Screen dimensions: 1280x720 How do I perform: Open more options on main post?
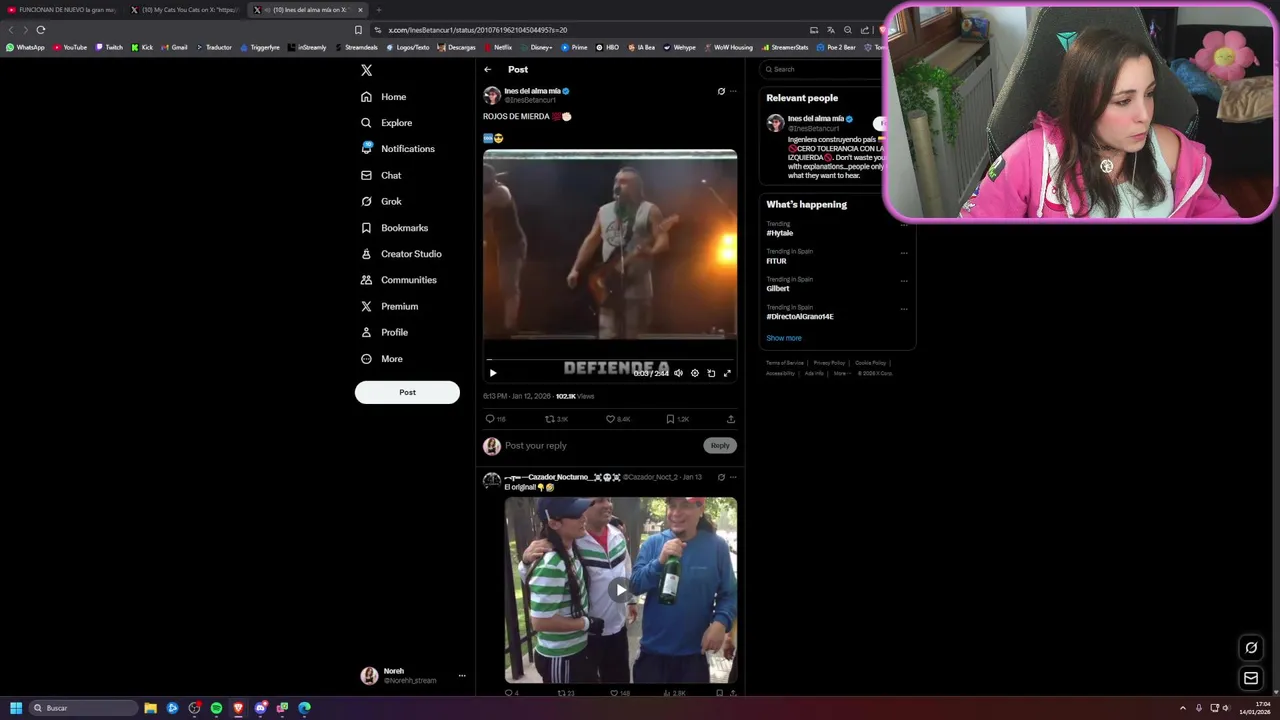point(733,91)
